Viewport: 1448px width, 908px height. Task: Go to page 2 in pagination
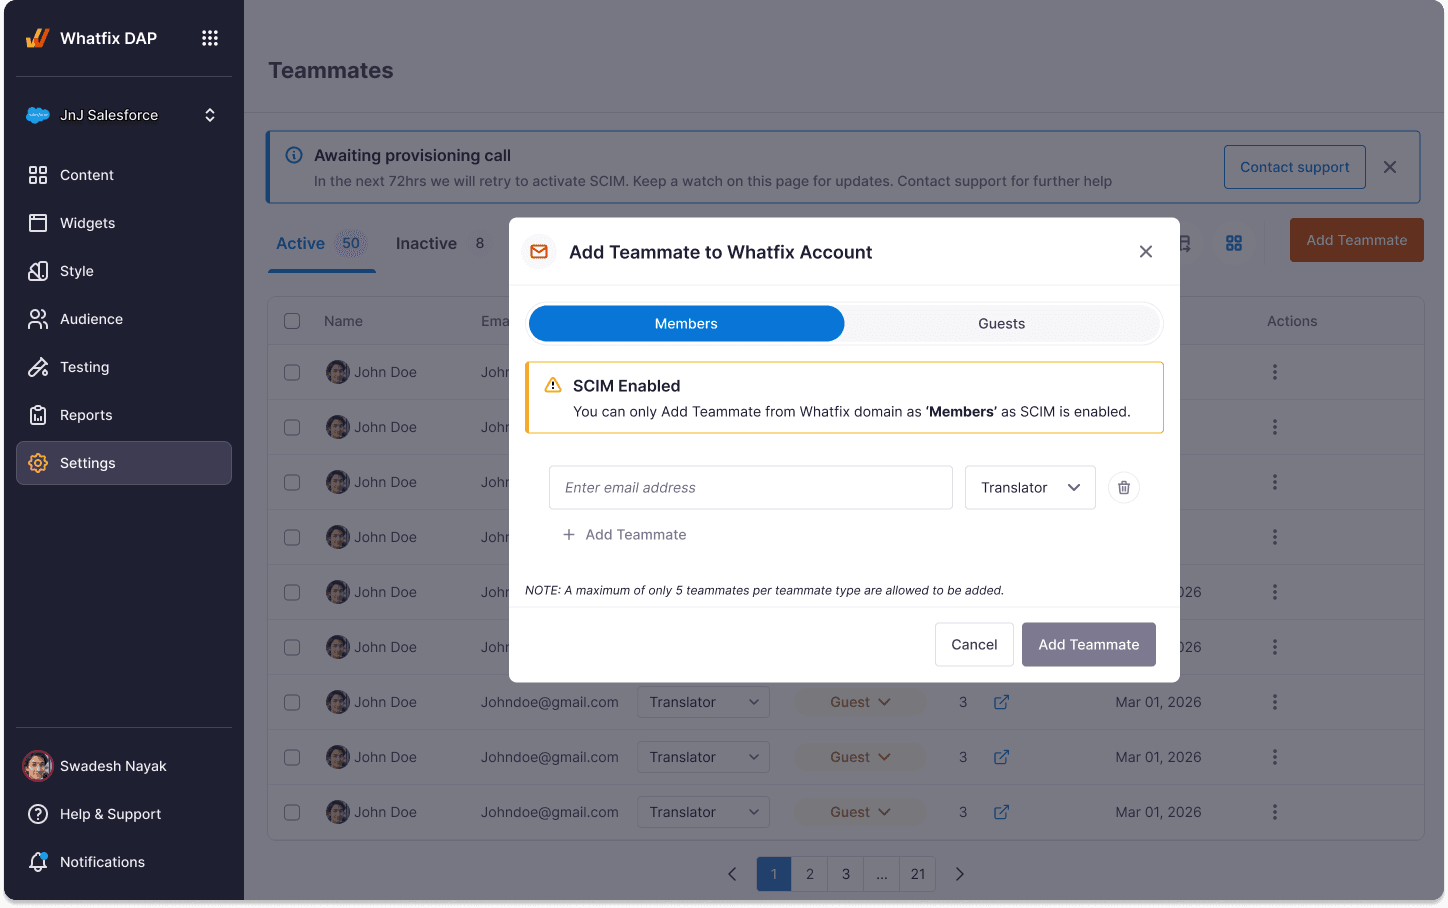click(x=810, y=874)
